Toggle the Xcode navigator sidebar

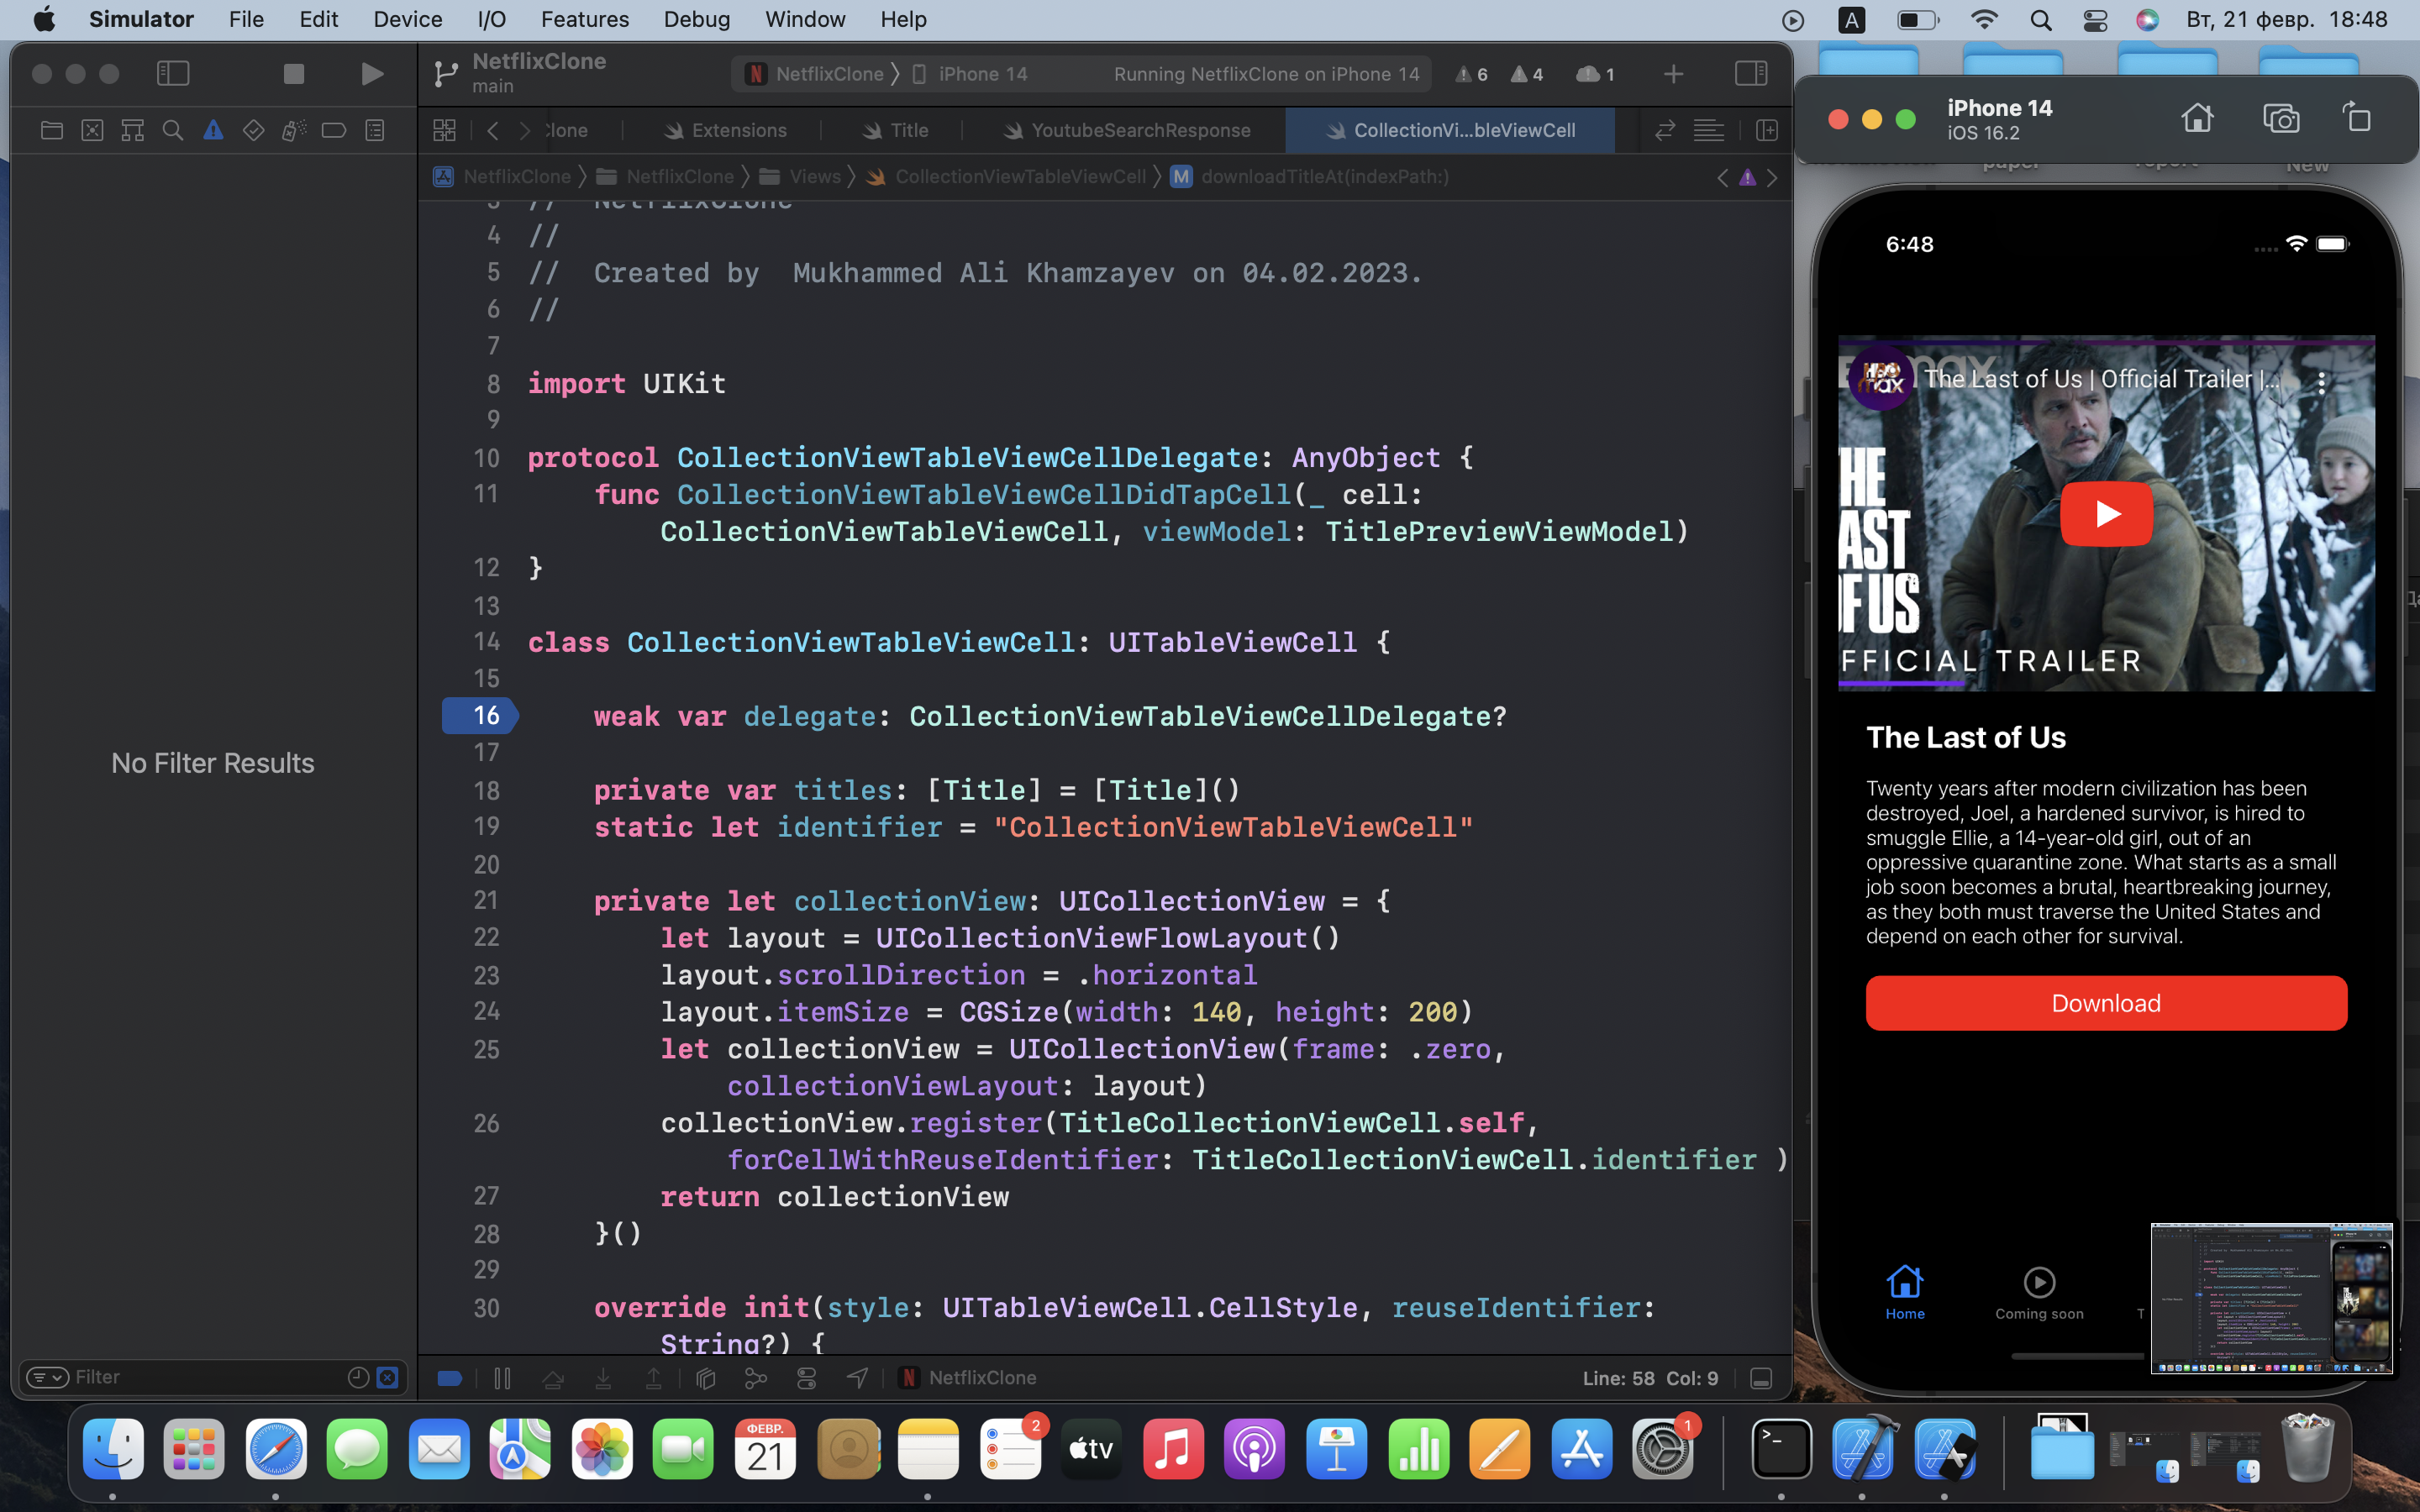click(x=173, y=73)
